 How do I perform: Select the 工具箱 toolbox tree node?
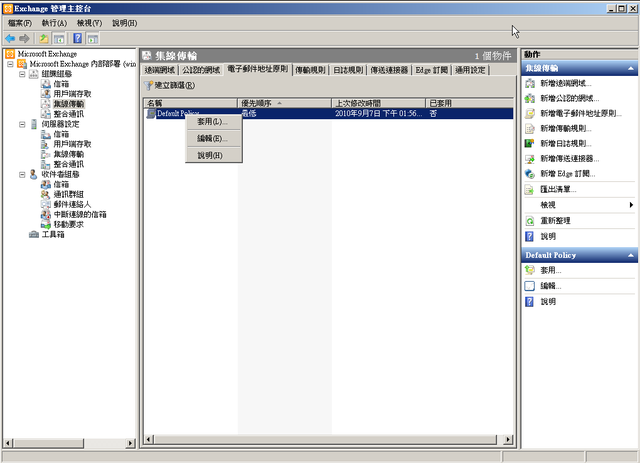[53, 234]
